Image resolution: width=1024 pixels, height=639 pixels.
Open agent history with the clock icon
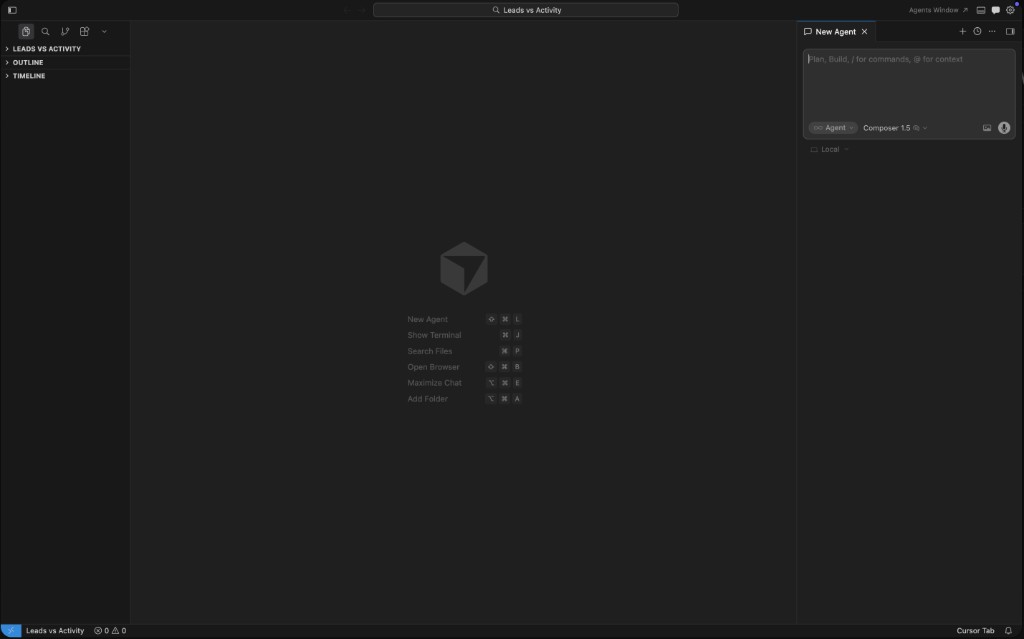(977, 31)
